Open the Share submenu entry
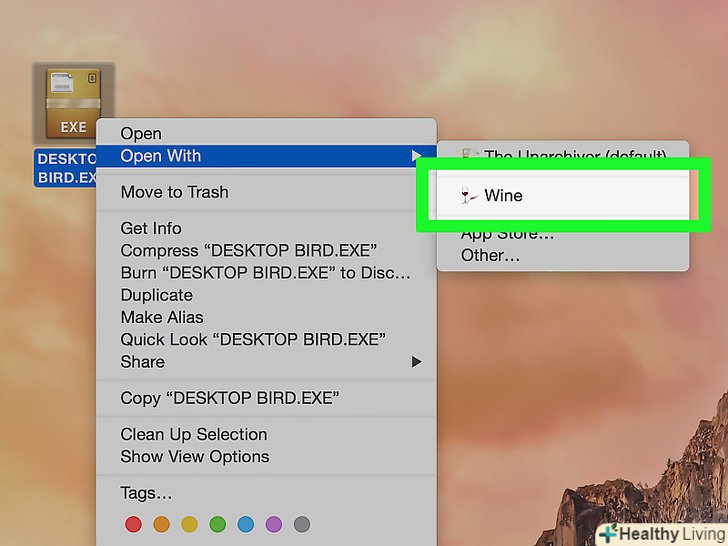This screenshot has height=546, width=728. pos(266,362)
